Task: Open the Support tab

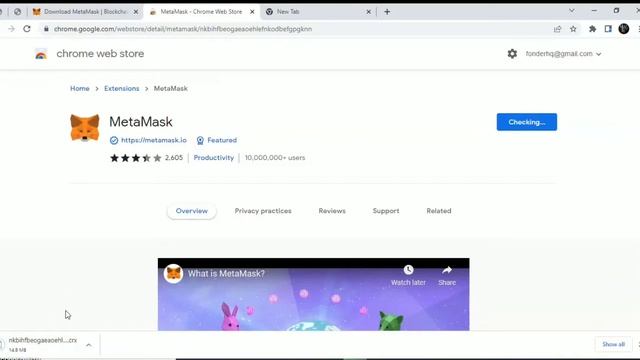Action: tap(386, 211)
